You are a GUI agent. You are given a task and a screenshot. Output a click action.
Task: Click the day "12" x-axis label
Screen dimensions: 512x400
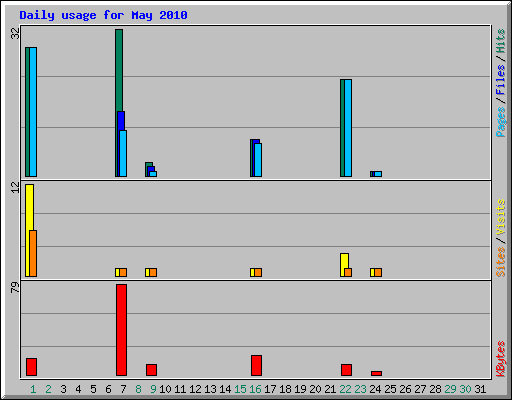(195, 389)
